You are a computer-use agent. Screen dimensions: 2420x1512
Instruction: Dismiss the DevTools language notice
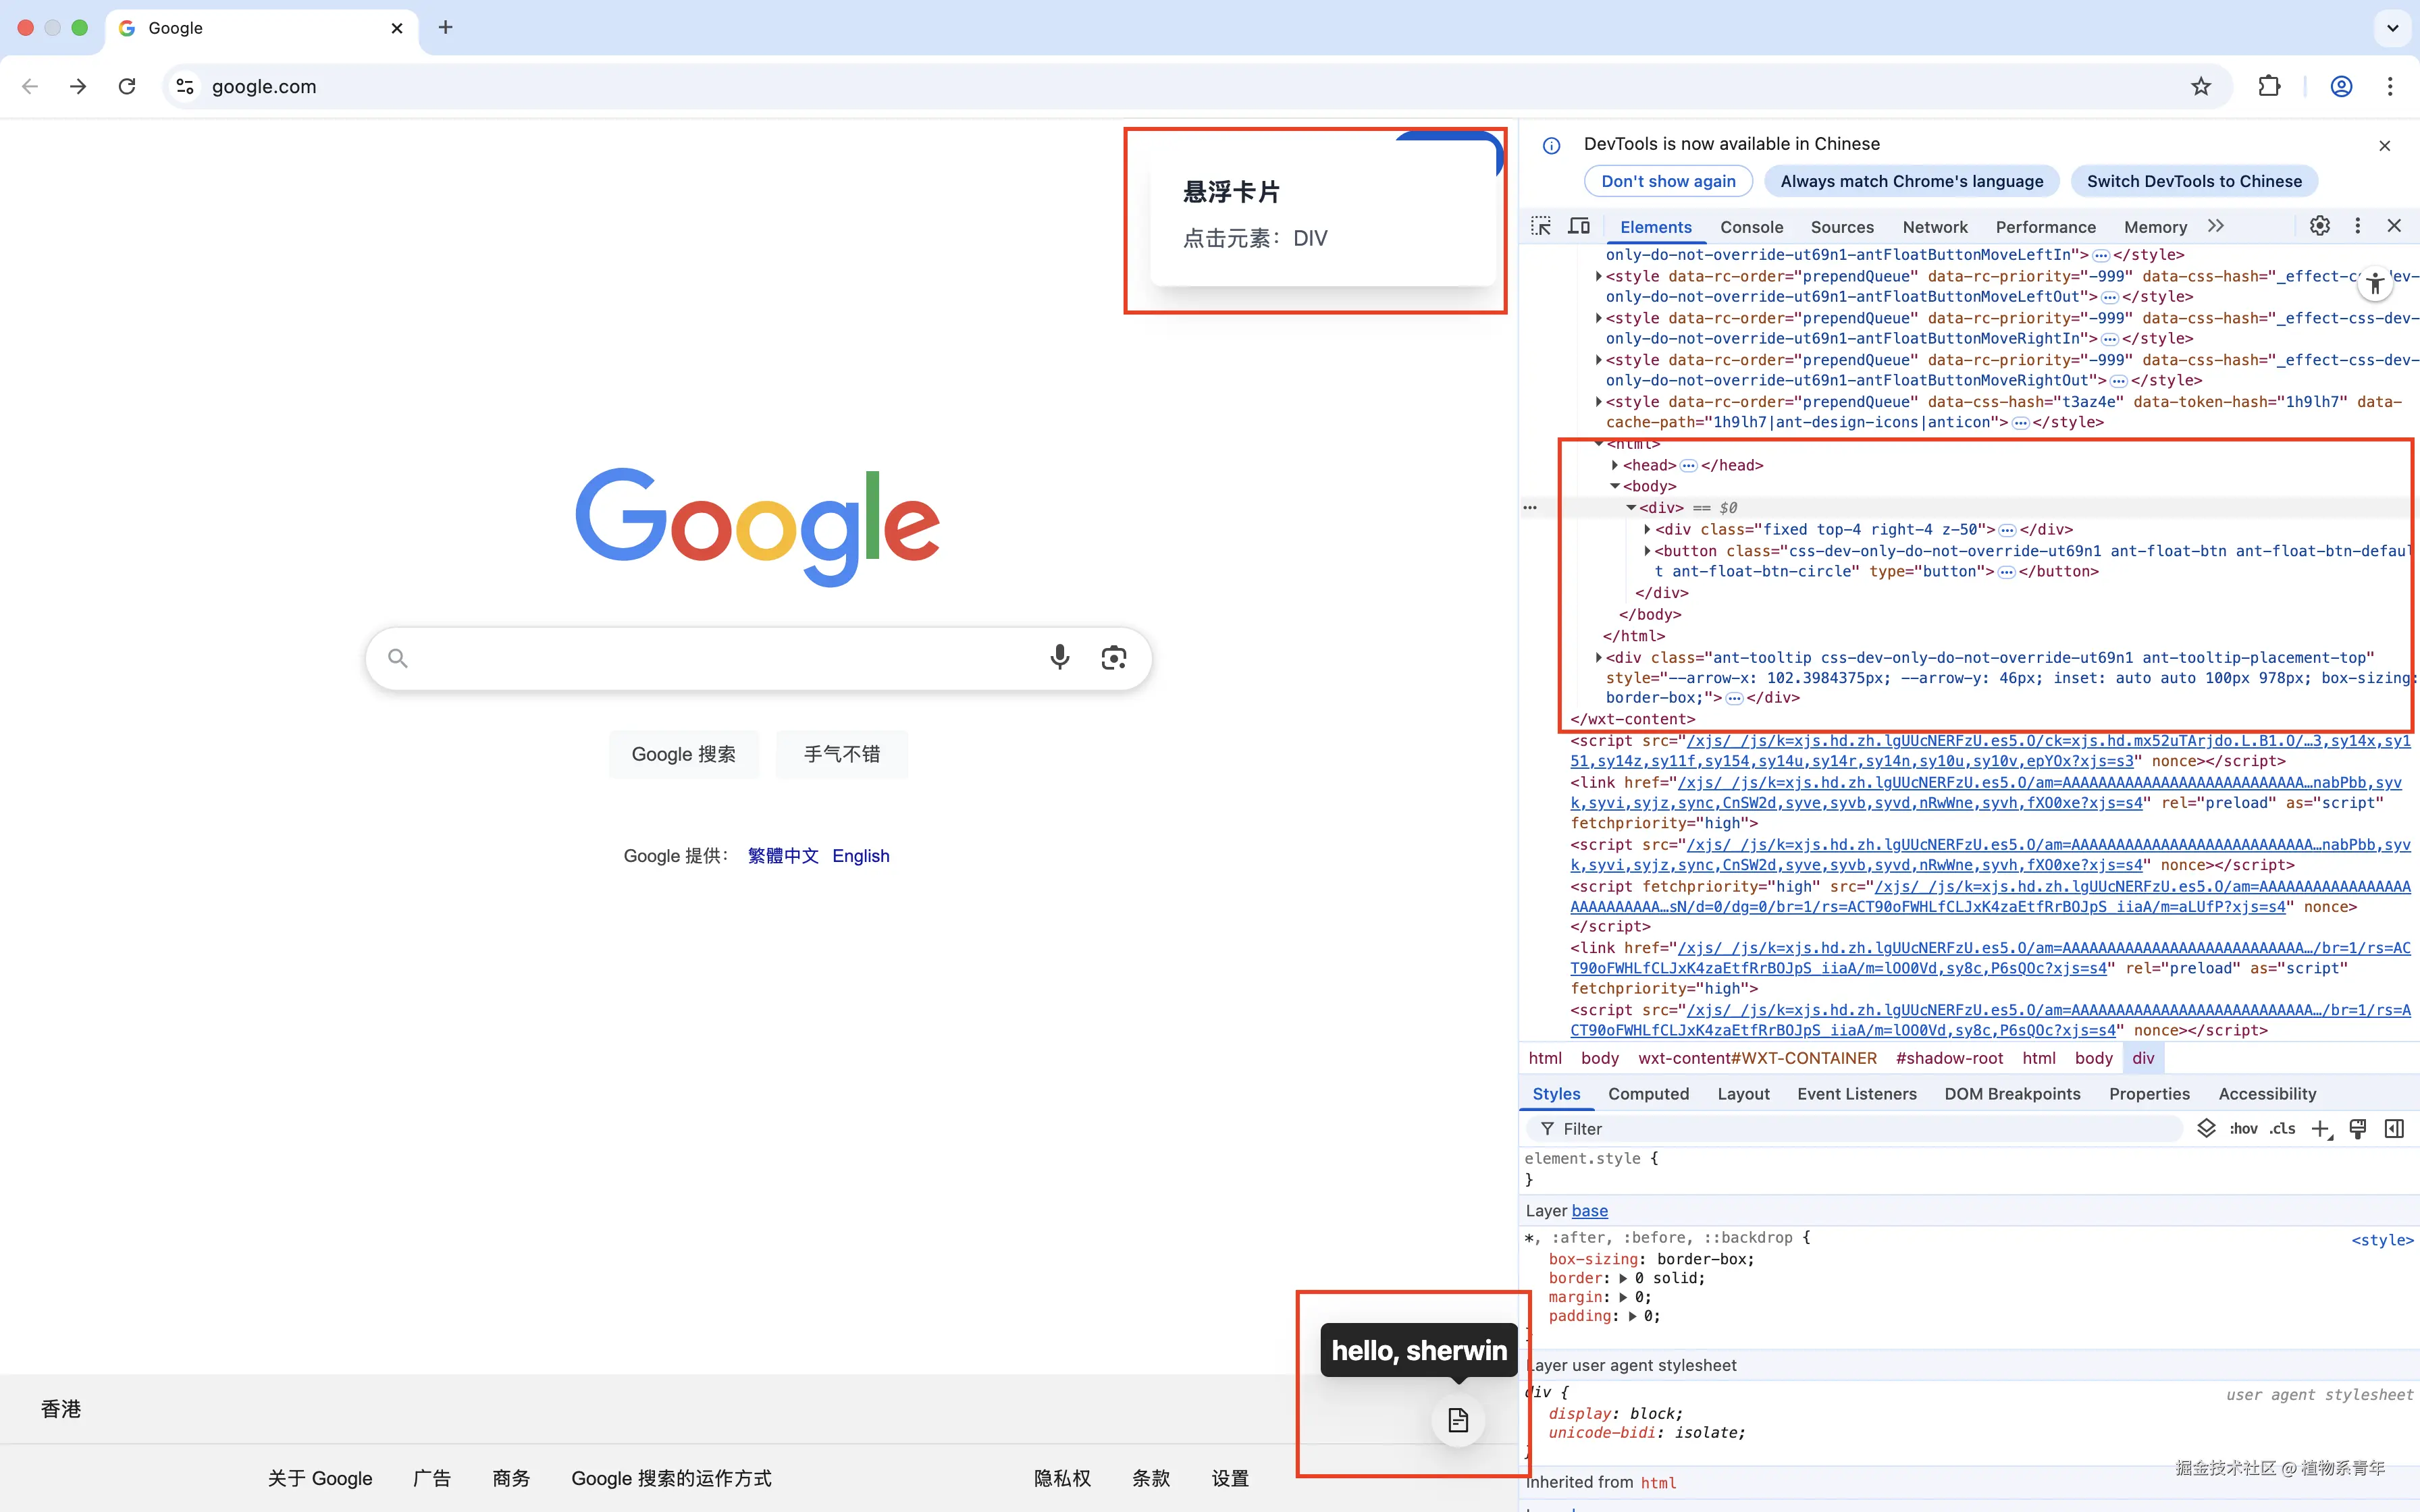pyautogui.click(x=2385, y=146)
